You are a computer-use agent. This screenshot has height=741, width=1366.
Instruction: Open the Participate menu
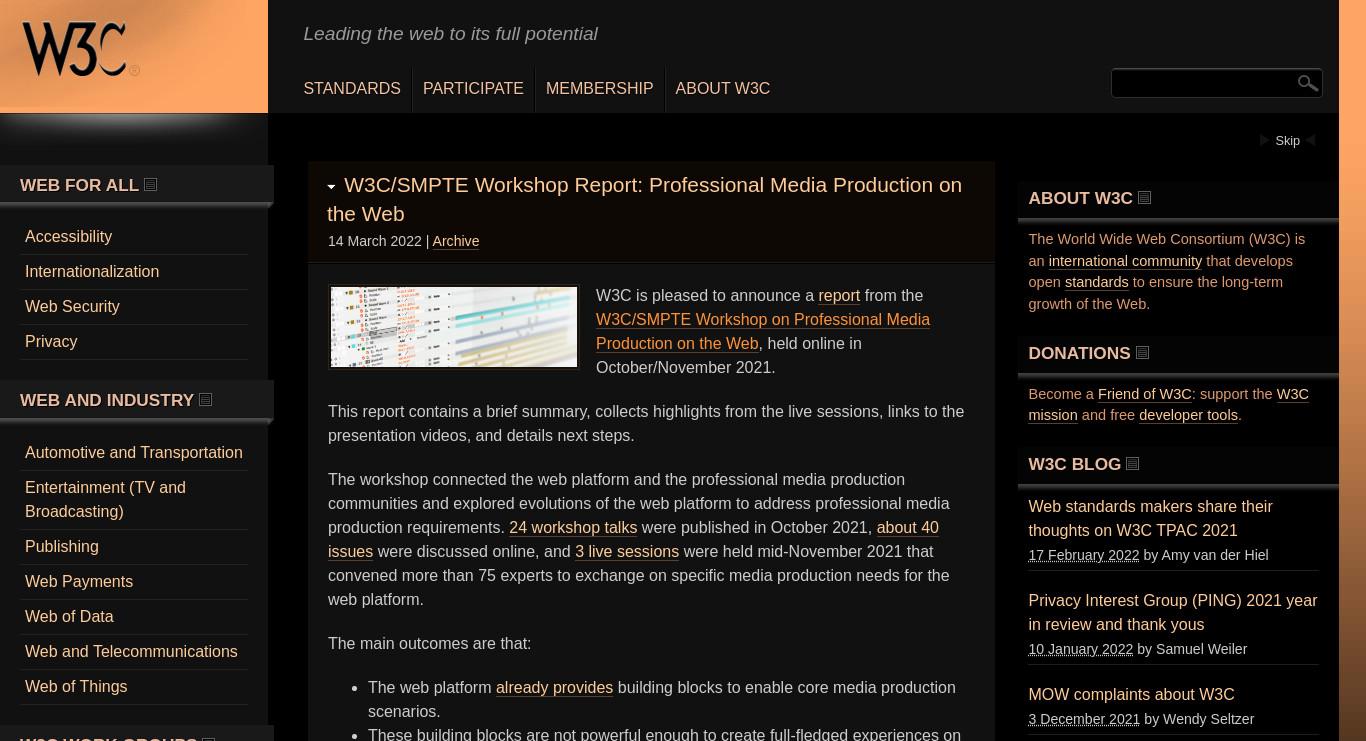473,88
